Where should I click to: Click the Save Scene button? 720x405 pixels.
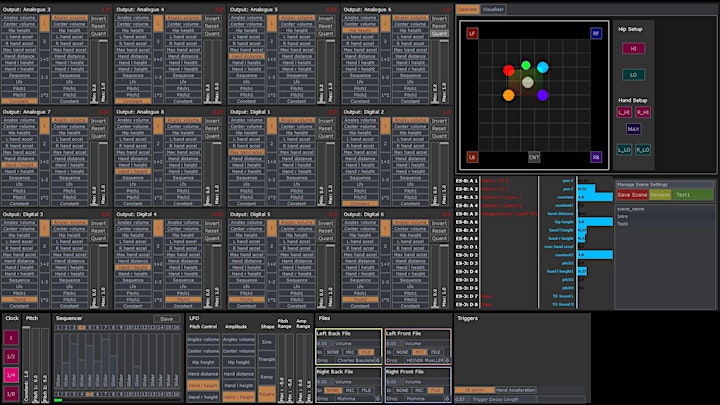(632, 195)
